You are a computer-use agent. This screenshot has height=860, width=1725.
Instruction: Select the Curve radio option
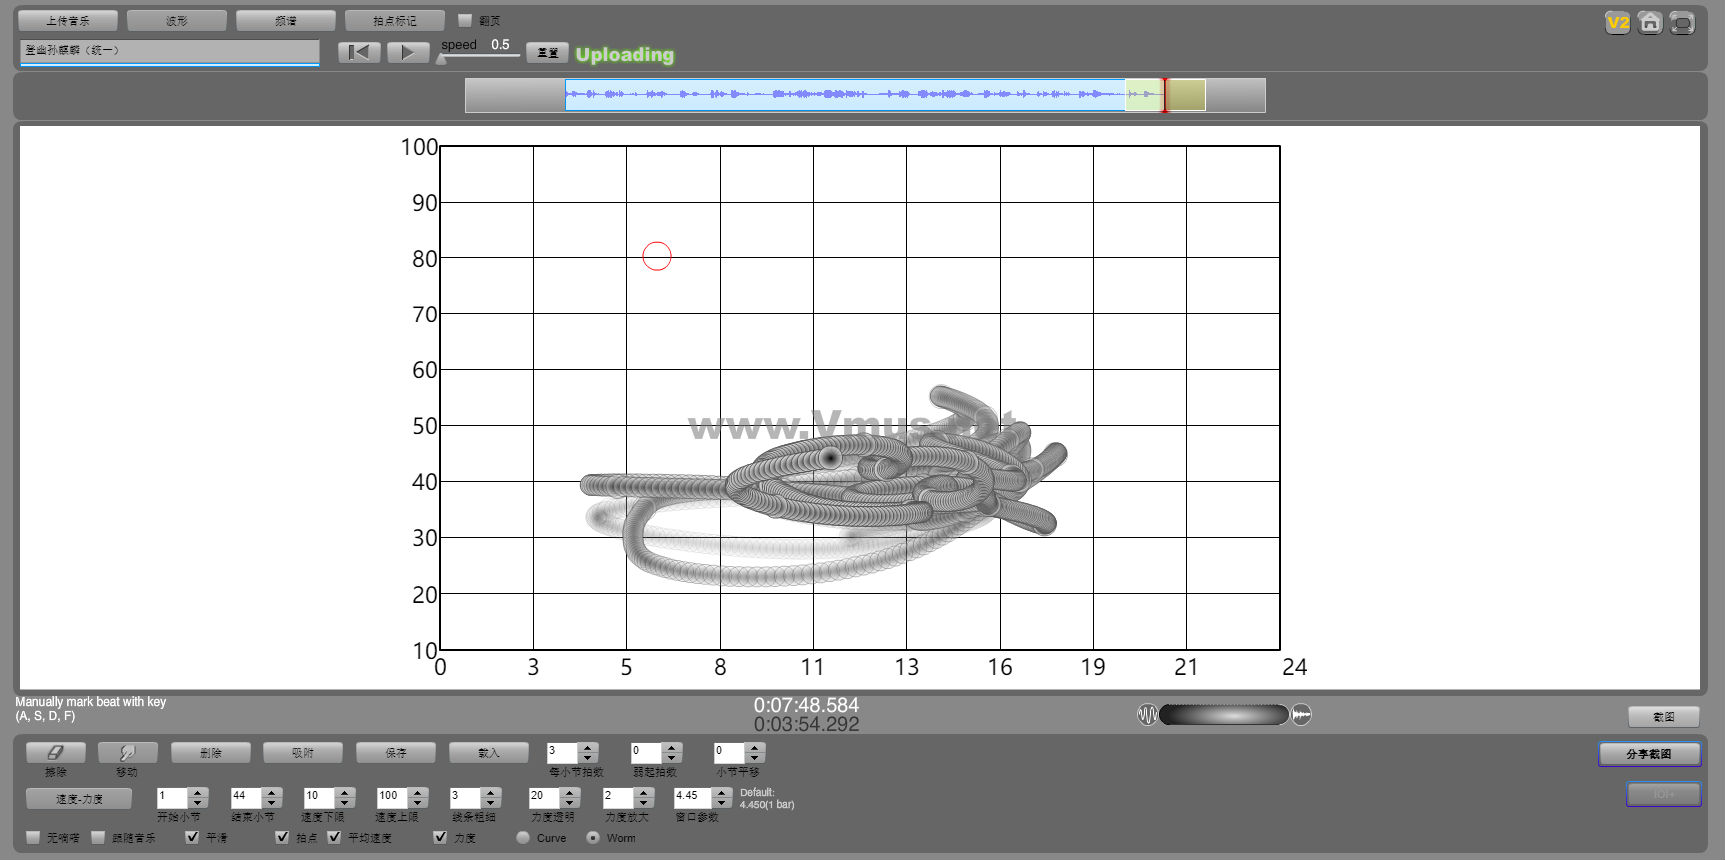[523, 838]
